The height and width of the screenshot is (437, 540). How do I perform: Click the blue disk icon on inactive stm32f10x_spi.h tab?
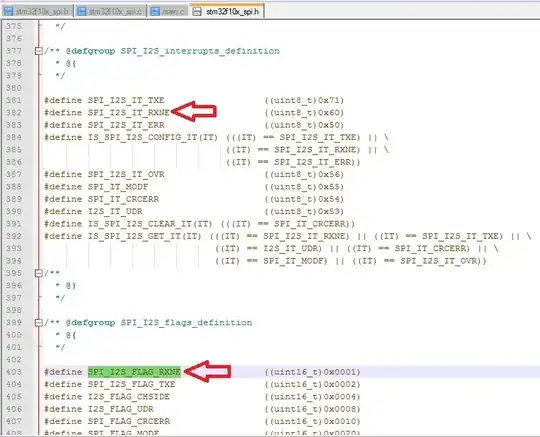[8, 11]
